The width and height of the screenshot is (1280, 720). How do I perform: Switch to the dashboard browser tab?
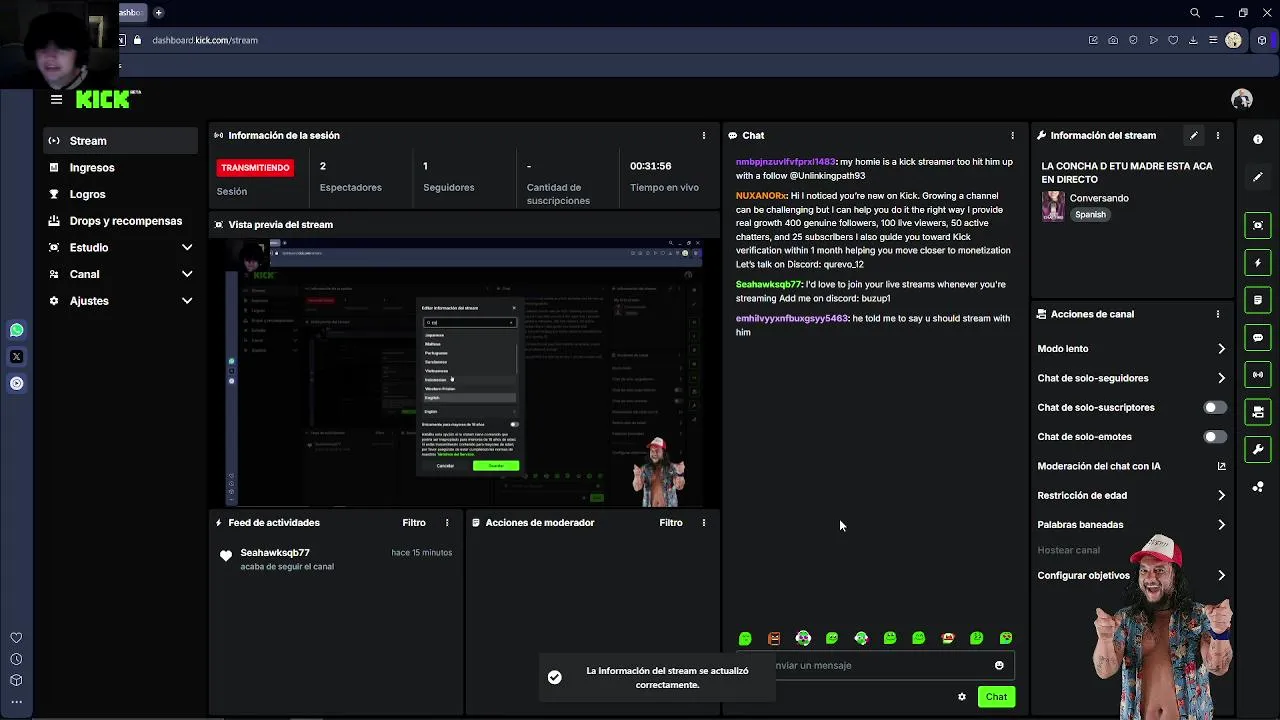pyautogui.click(x=132, y=13)
